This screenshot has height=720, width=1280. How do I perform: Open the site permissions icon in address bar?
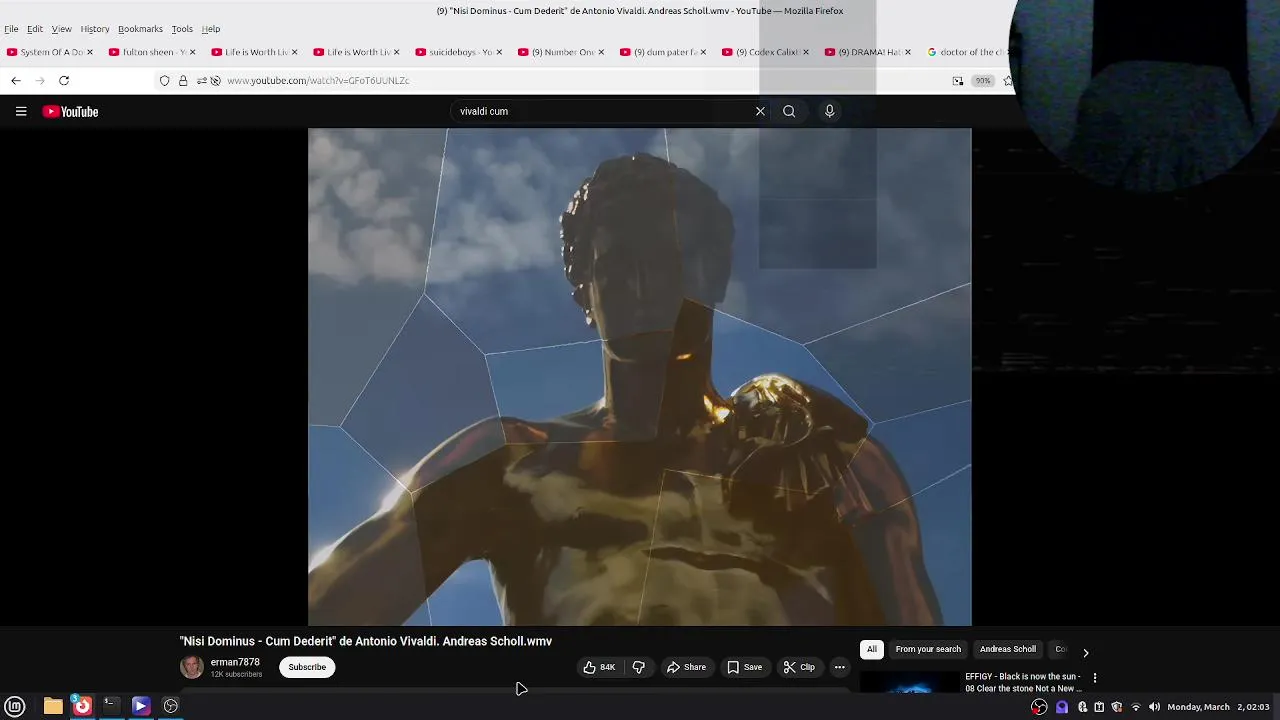point(202,81)
